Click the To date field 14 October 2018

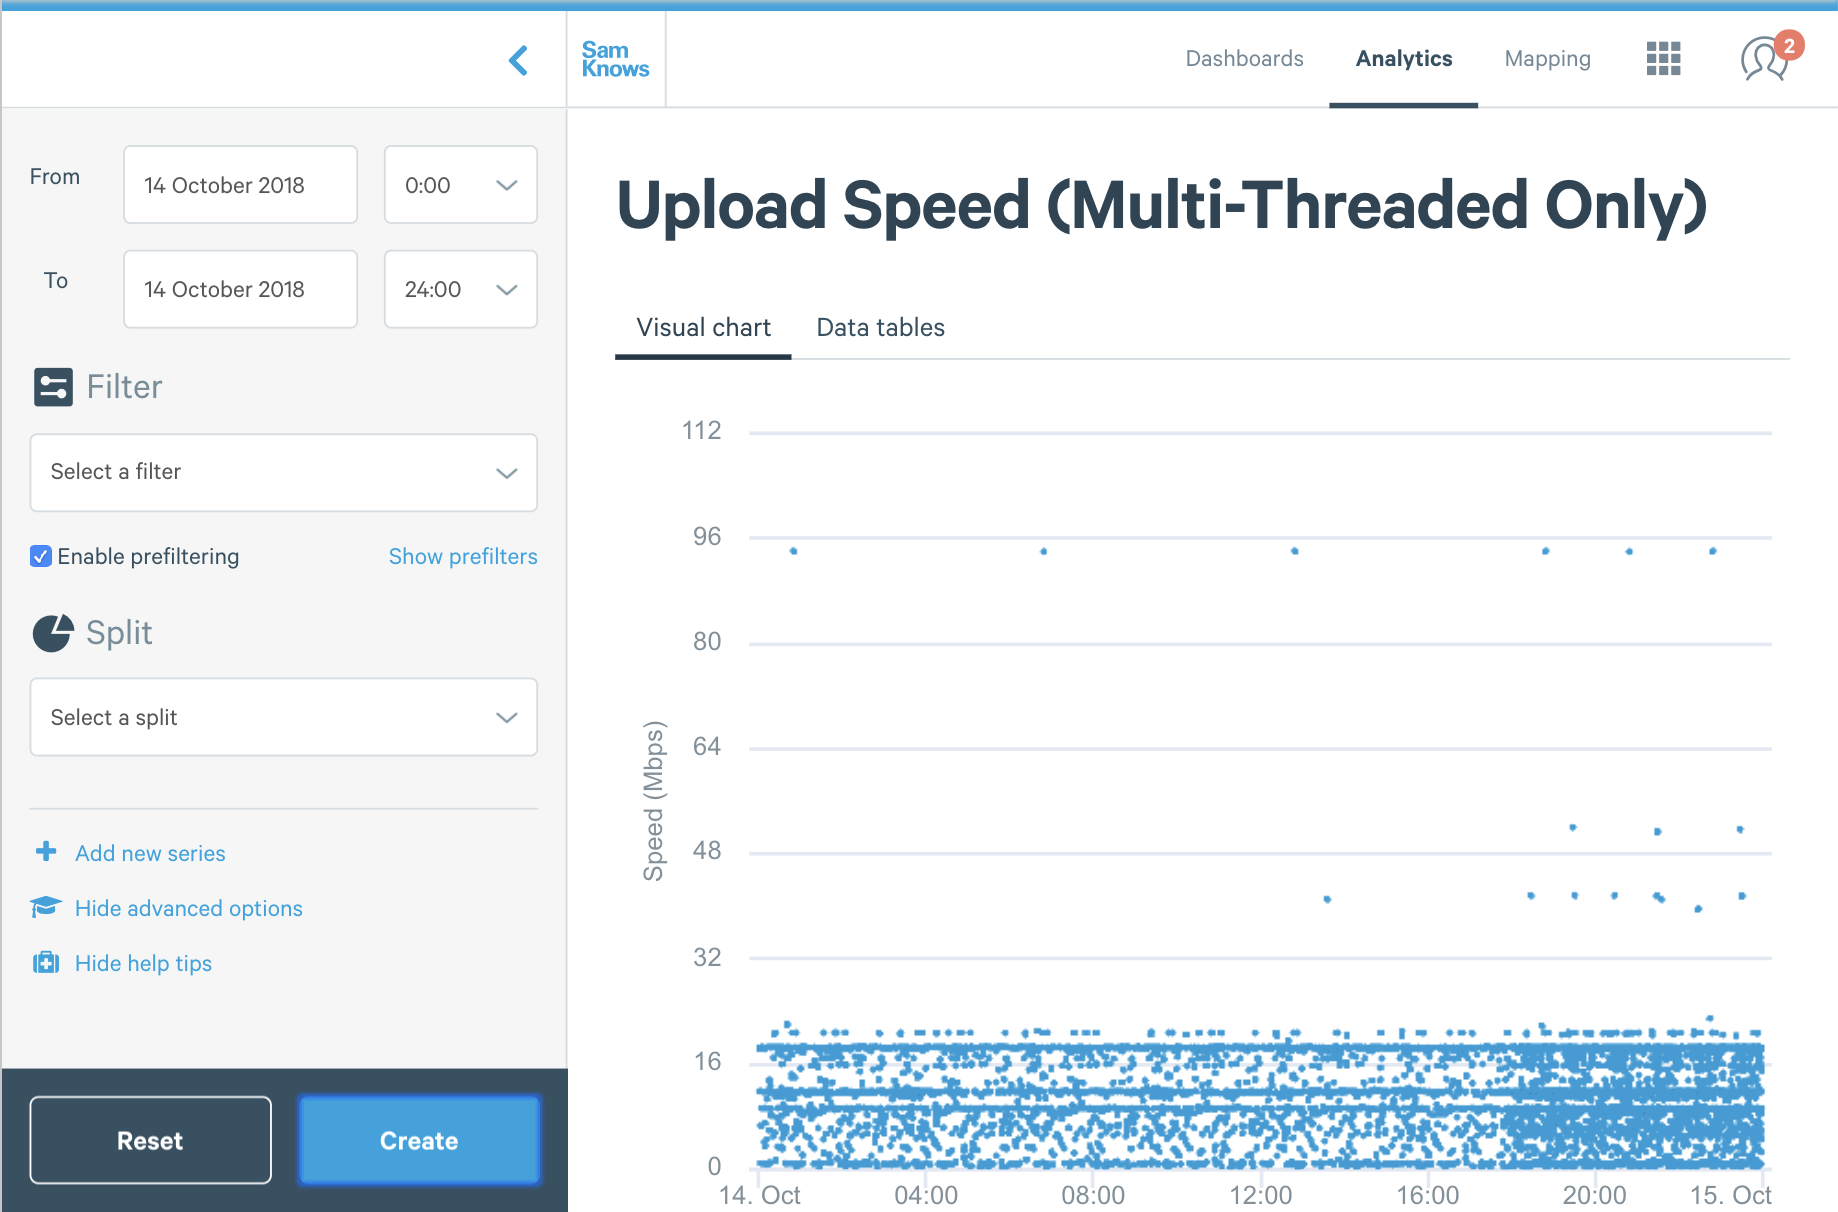coord(240,289)
